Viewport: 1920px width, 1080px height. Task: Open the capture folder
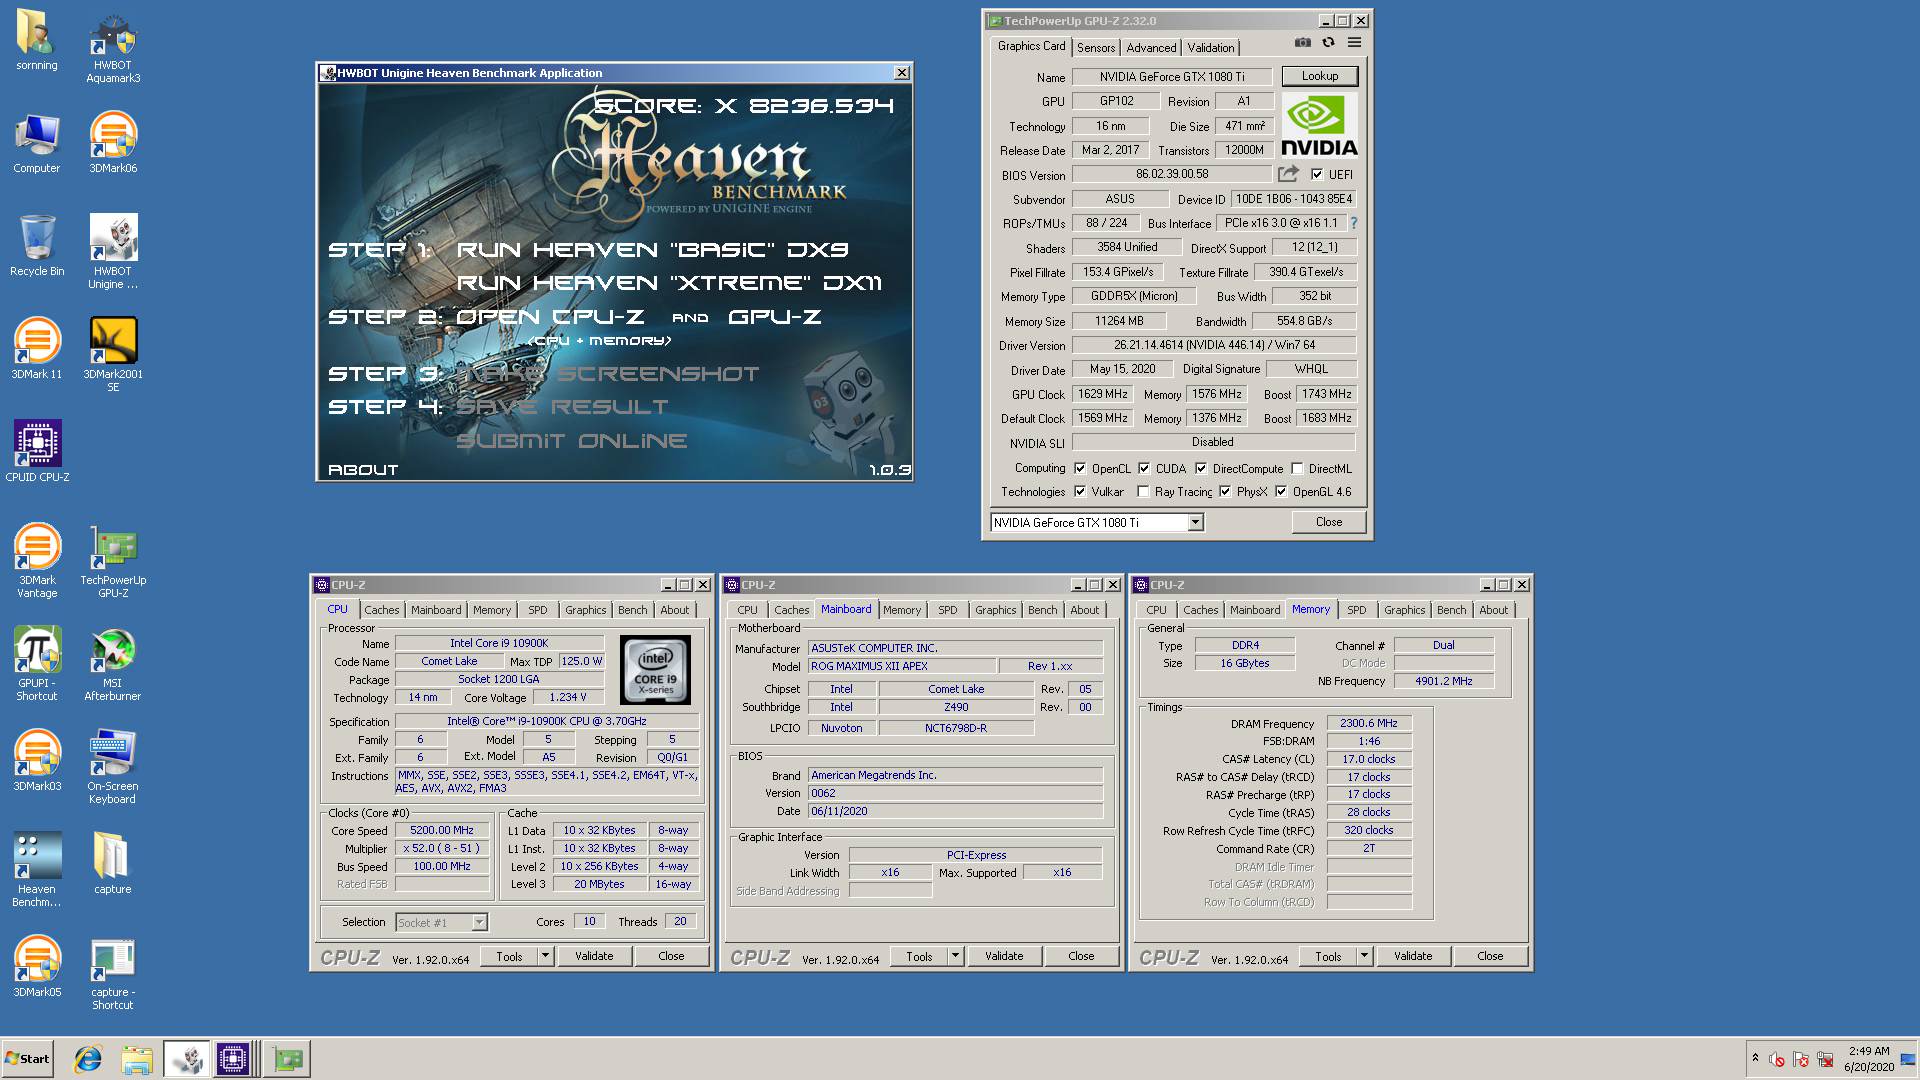click(113, 864)
